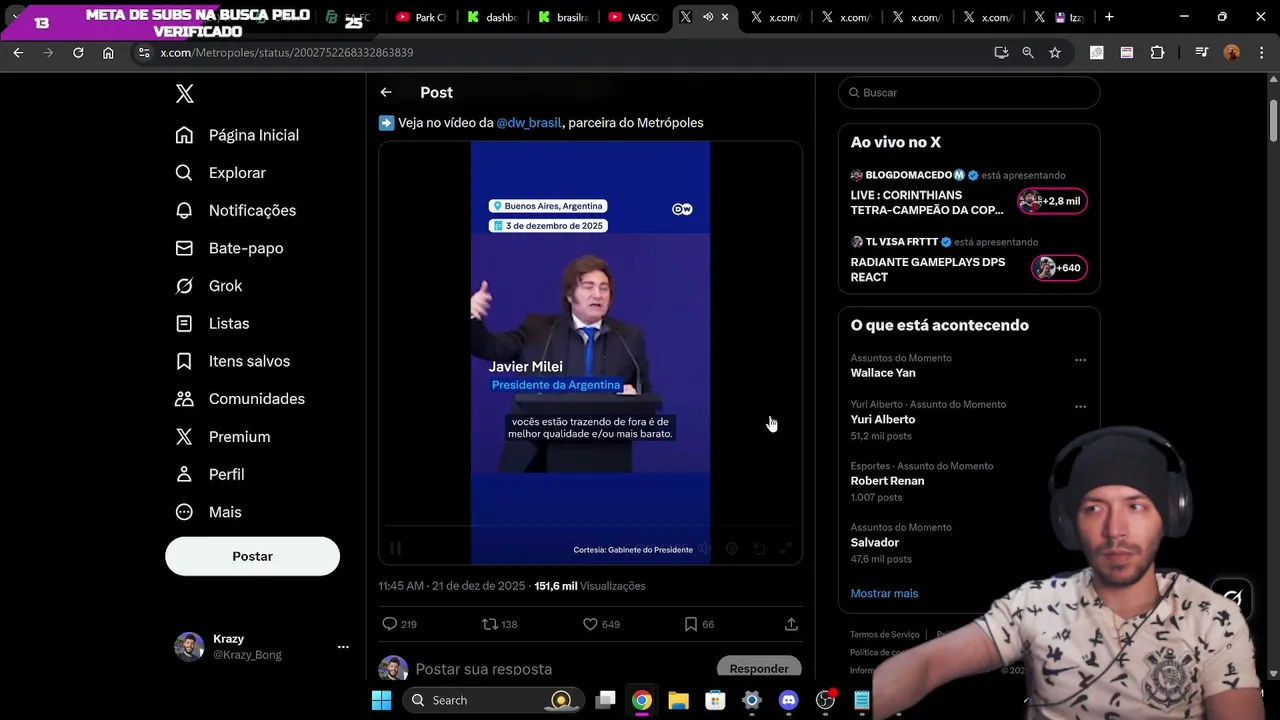Open options for Yuri Alberto trend

tap(1080, 407)
